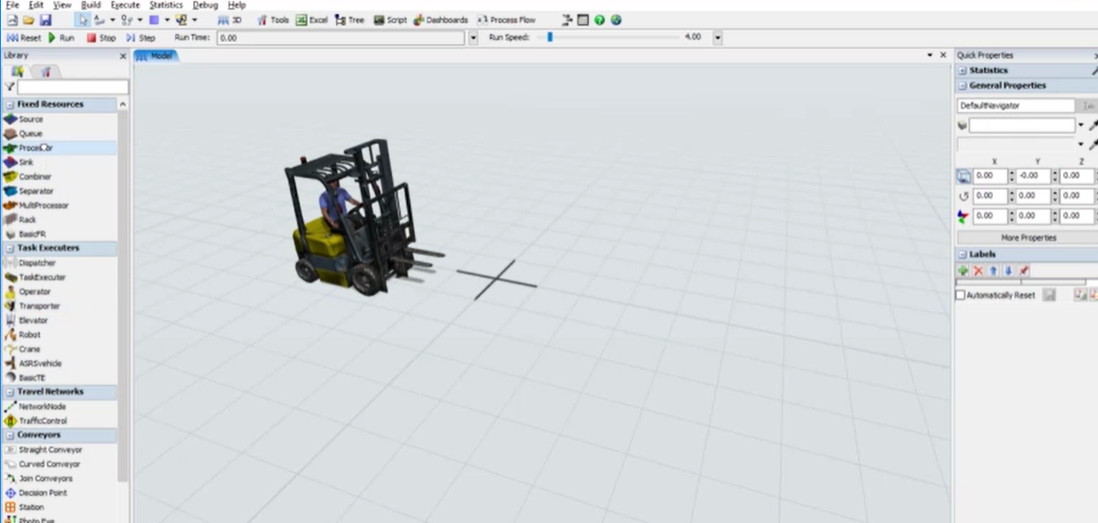Click the More Properties button

pos(1028,238)
